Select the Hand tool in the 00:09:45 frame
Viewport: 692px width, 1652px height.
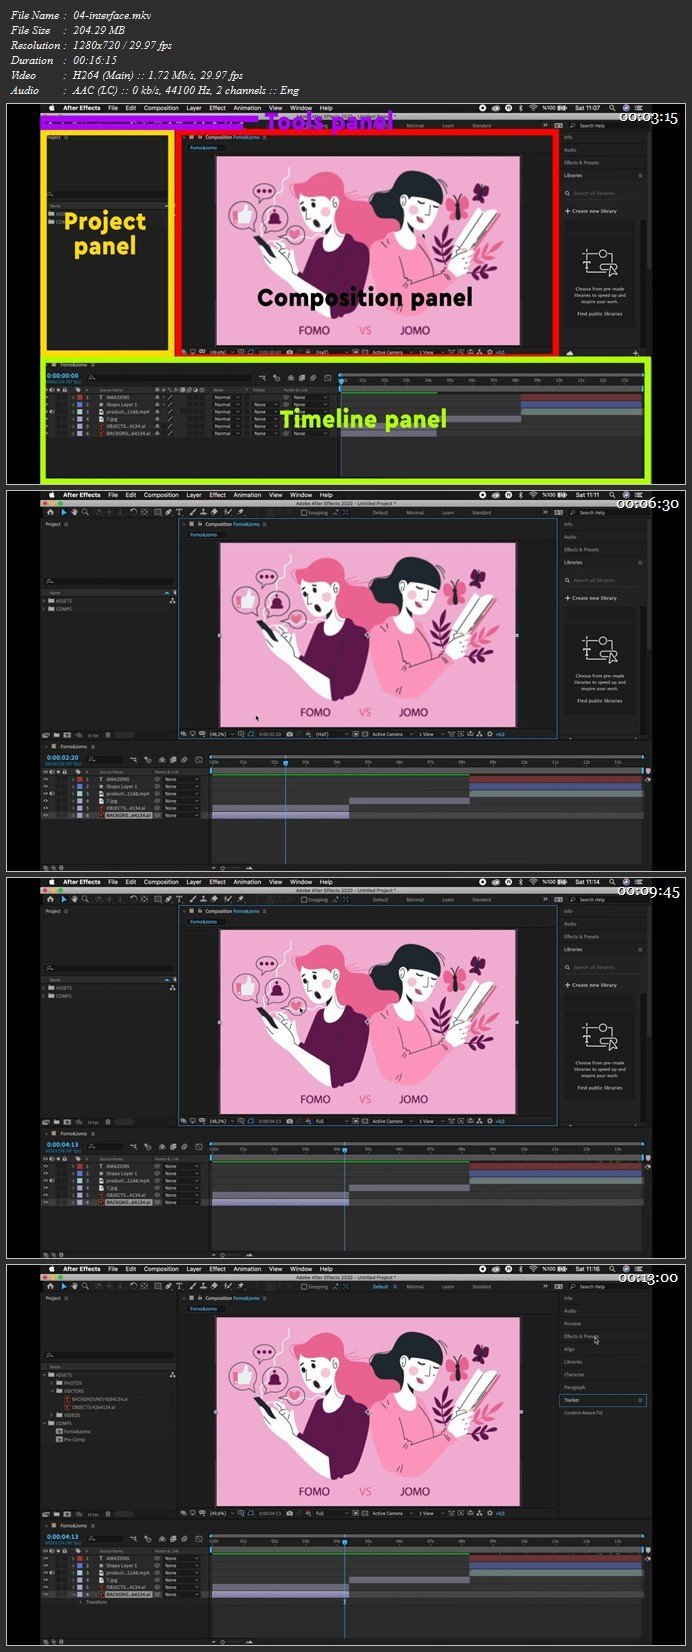click(x=74, y=899)
